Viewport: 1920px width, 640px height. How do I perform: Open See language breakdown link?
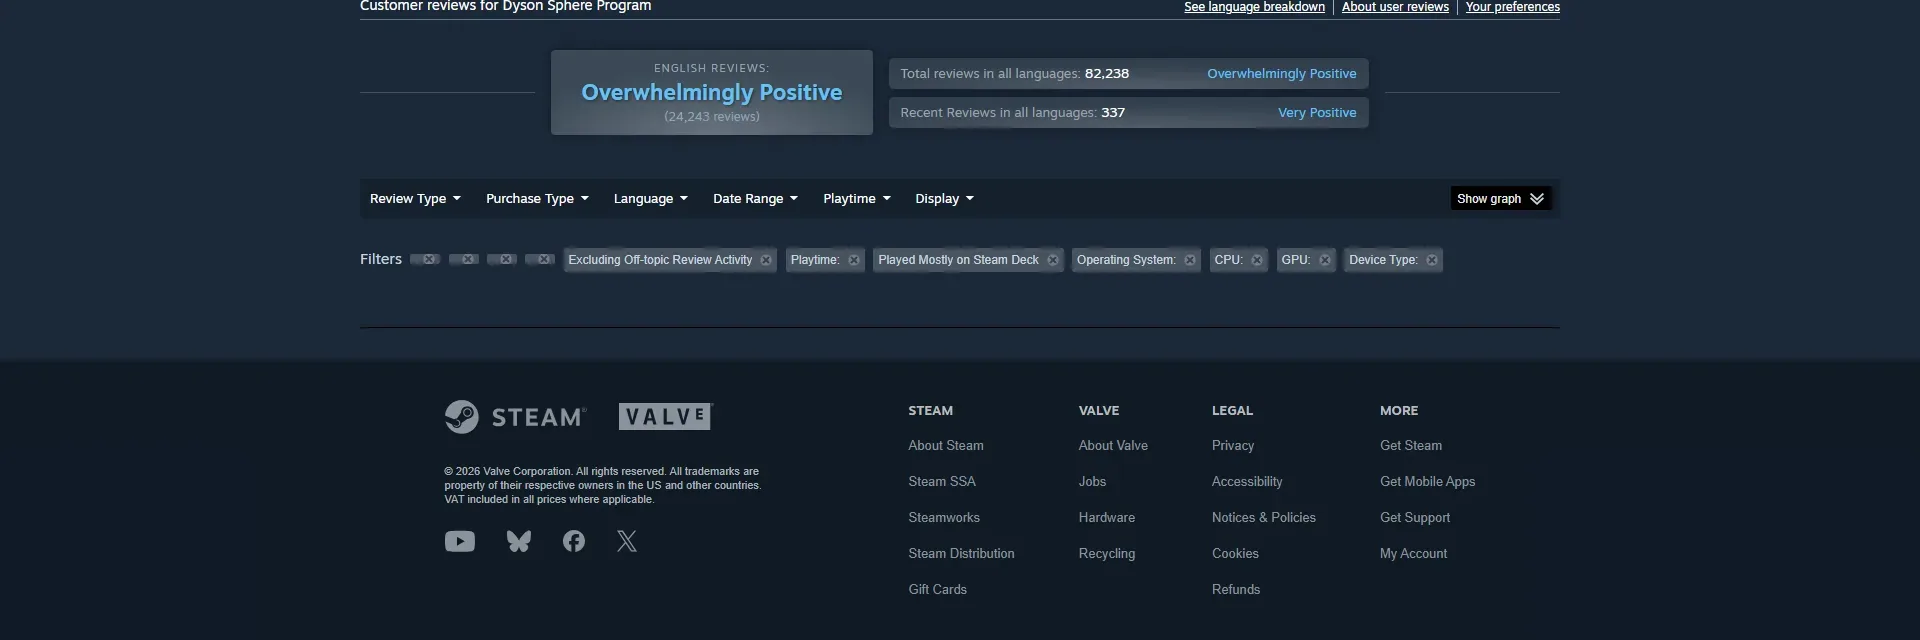point(1254,7)
